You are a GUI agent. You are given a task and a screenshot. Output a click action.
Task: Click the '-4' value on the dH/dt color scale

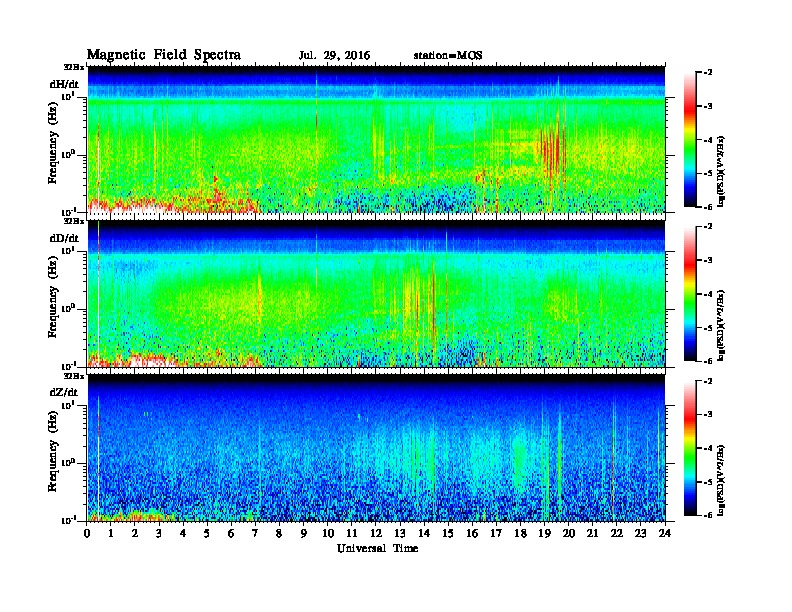[x=708, y=140]
